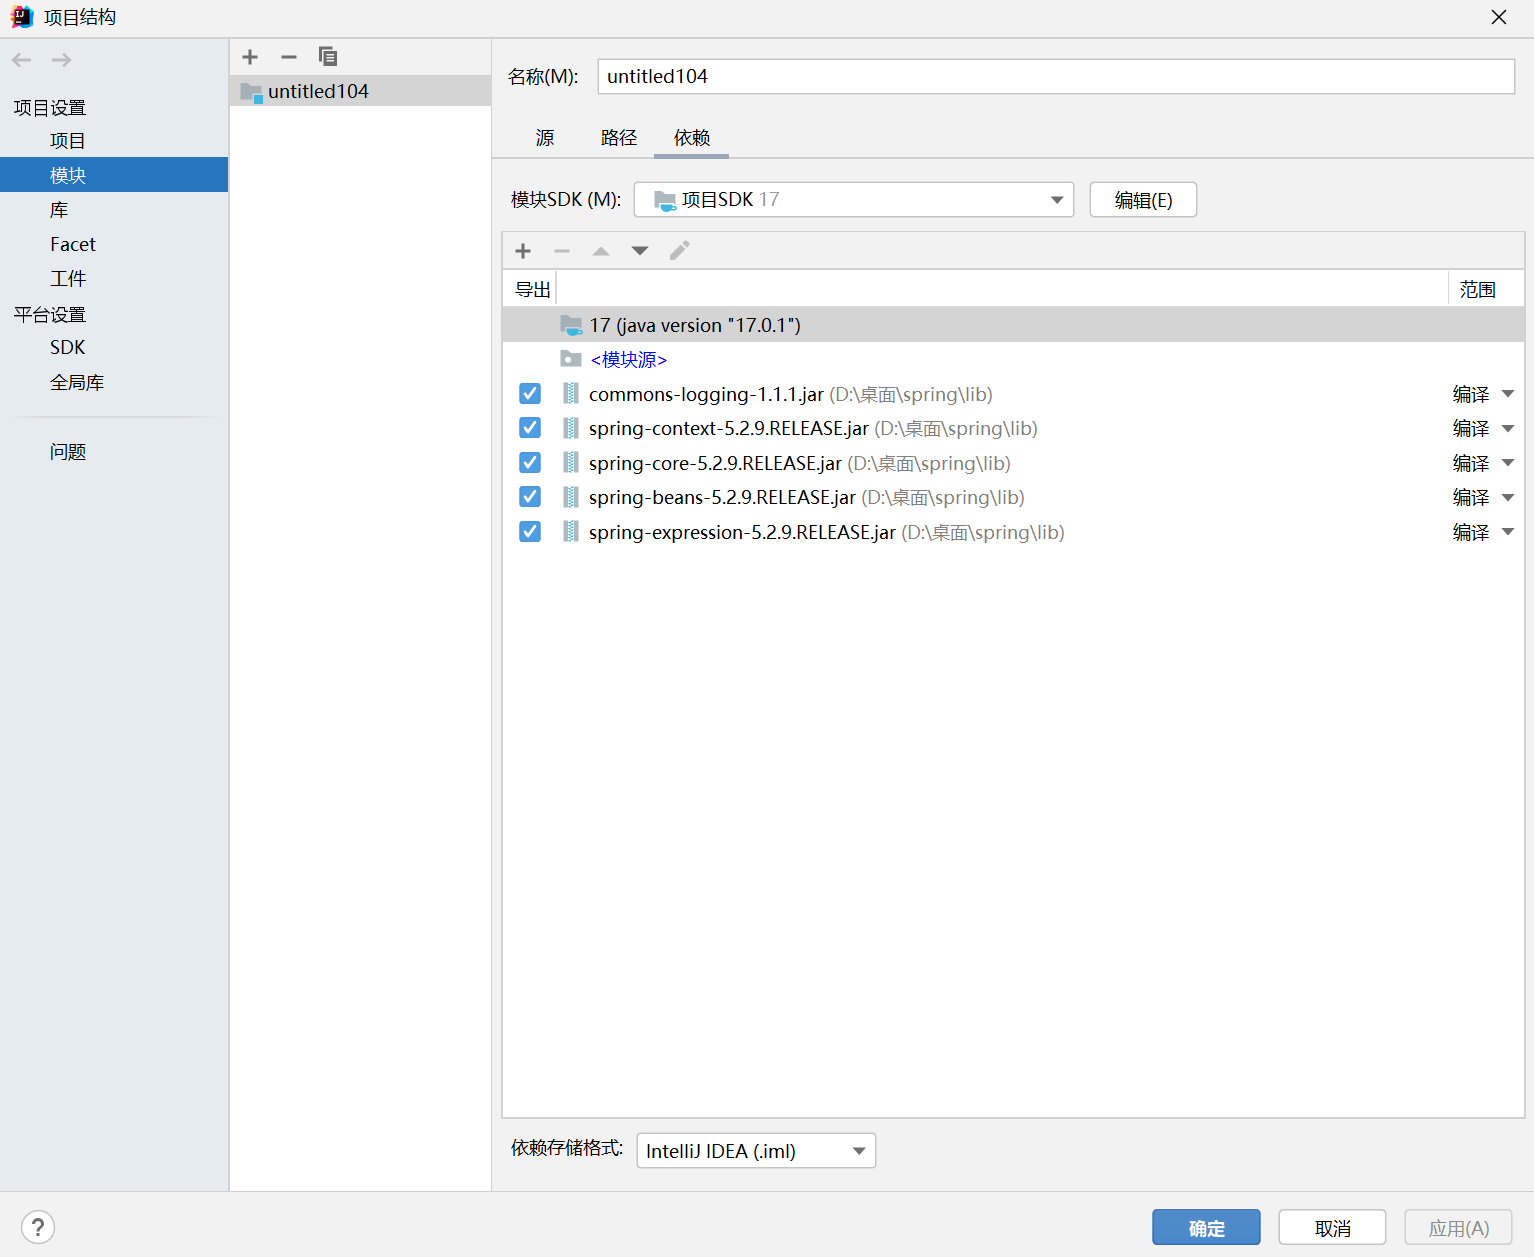The image size is (1534, 1257).
Task: Select 模块 in the sidebar
Action: (x=114, y=175)
